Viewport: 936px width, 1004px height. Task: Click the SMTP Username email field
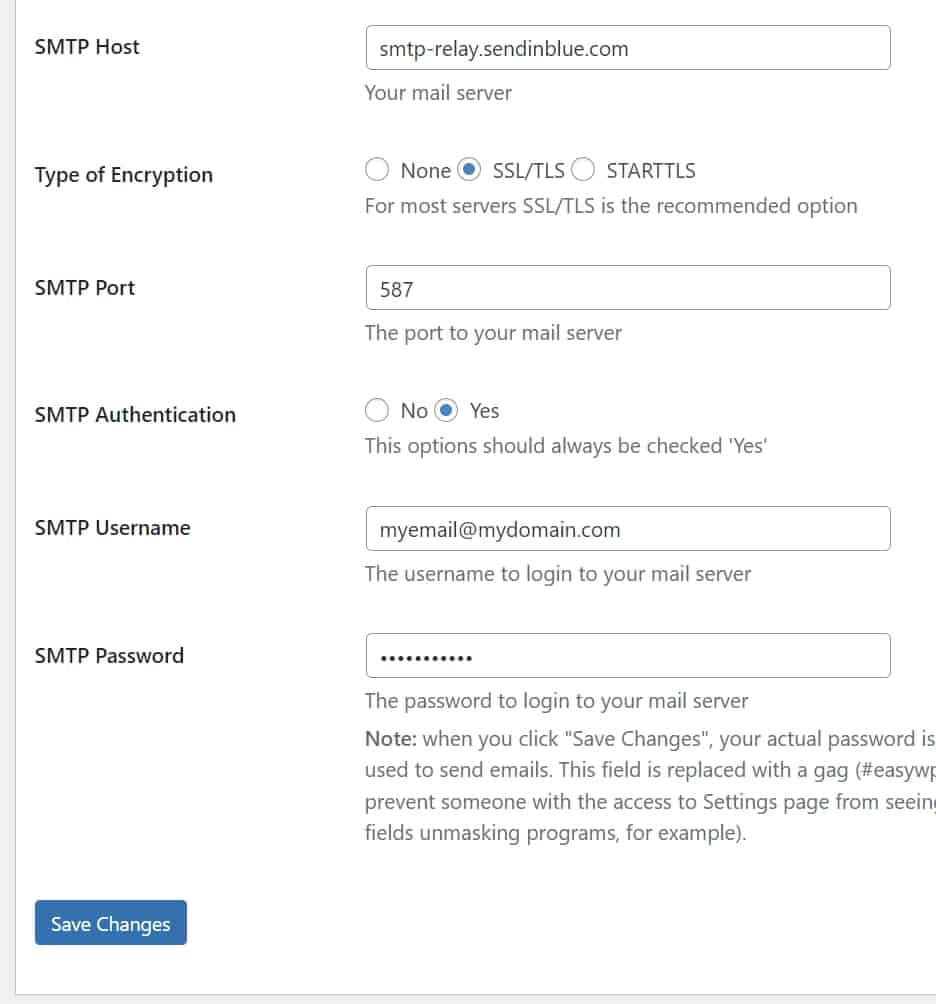(627, 529)
